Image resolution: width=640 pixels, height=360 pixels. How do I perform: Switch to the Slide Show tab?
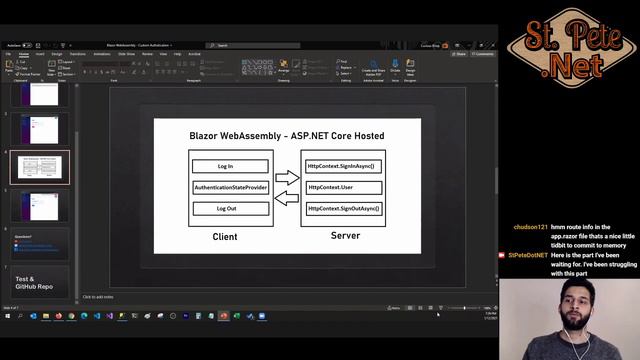click(x=127, y=54)
